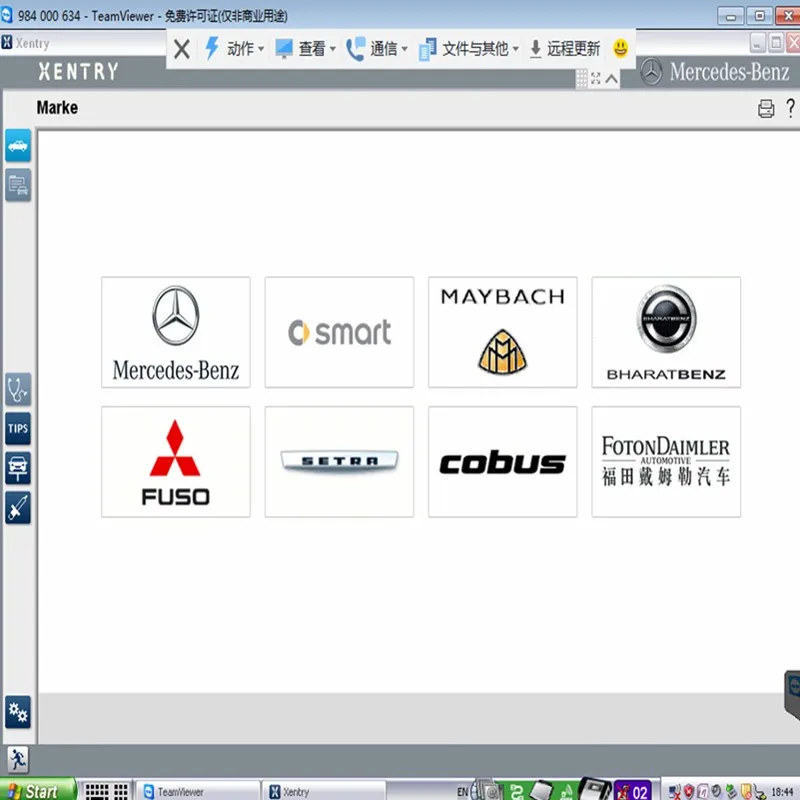Close the TeamViewer session with X
Image resolution: width=800 pixels, height=800 pixels.
pyautogui.click(x=182, y=49)
